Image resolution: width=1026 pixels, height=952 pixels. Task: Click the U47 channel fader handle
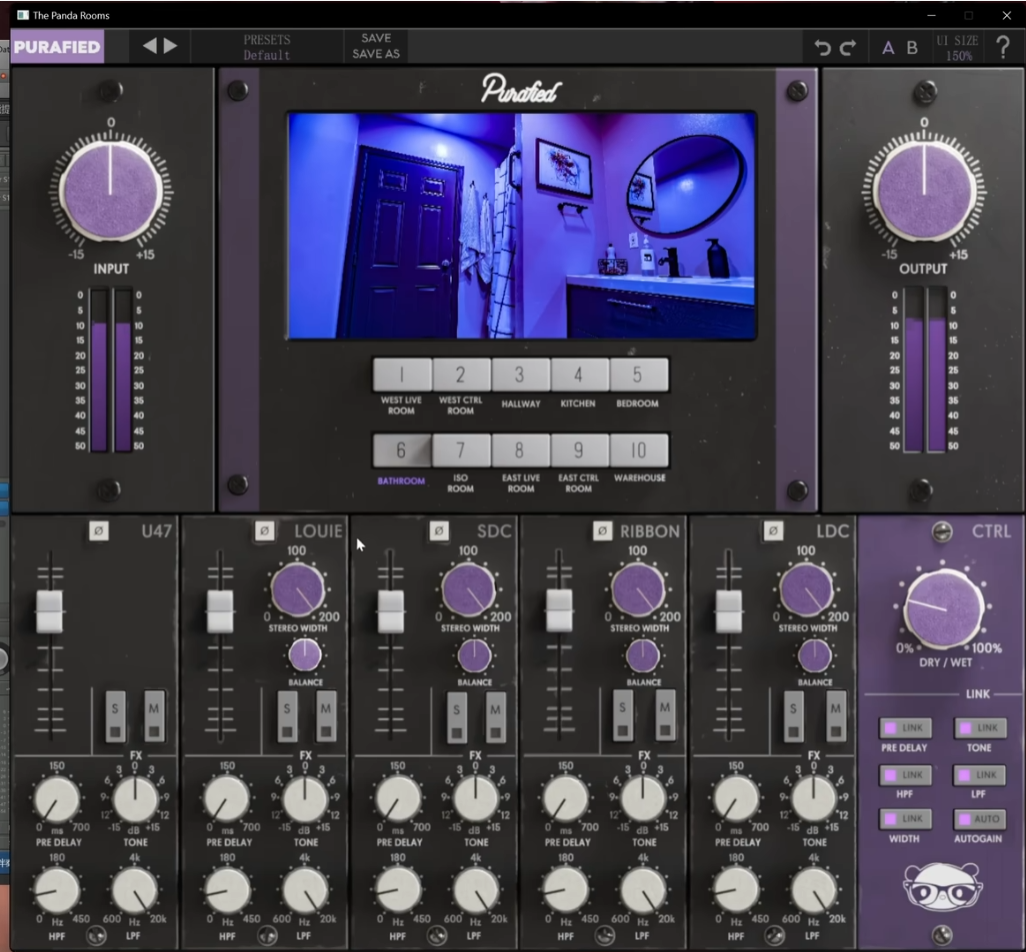click(x=49, y=611)
